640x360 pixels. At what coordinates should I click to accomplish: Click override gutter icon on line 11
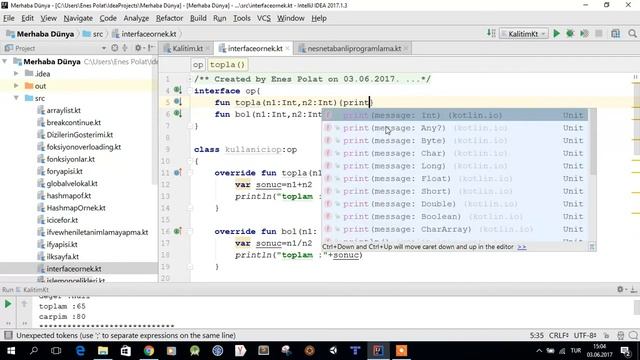tap(178, 172)
